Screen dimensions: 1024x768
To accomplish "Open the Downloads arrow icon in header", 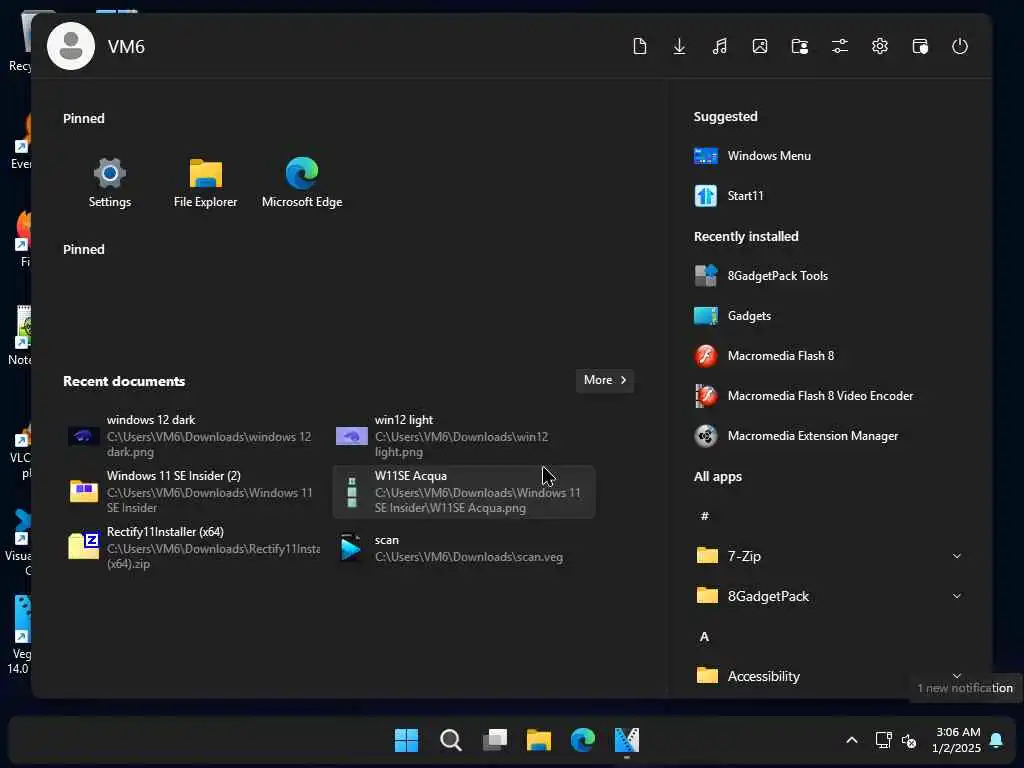I will (x=679, y=46).
